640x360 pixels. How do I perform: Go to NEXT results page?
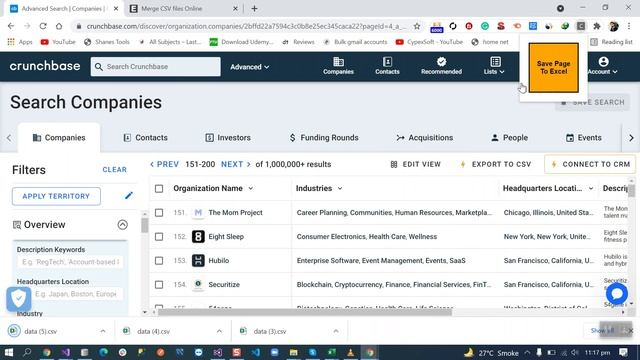point(236,164)
